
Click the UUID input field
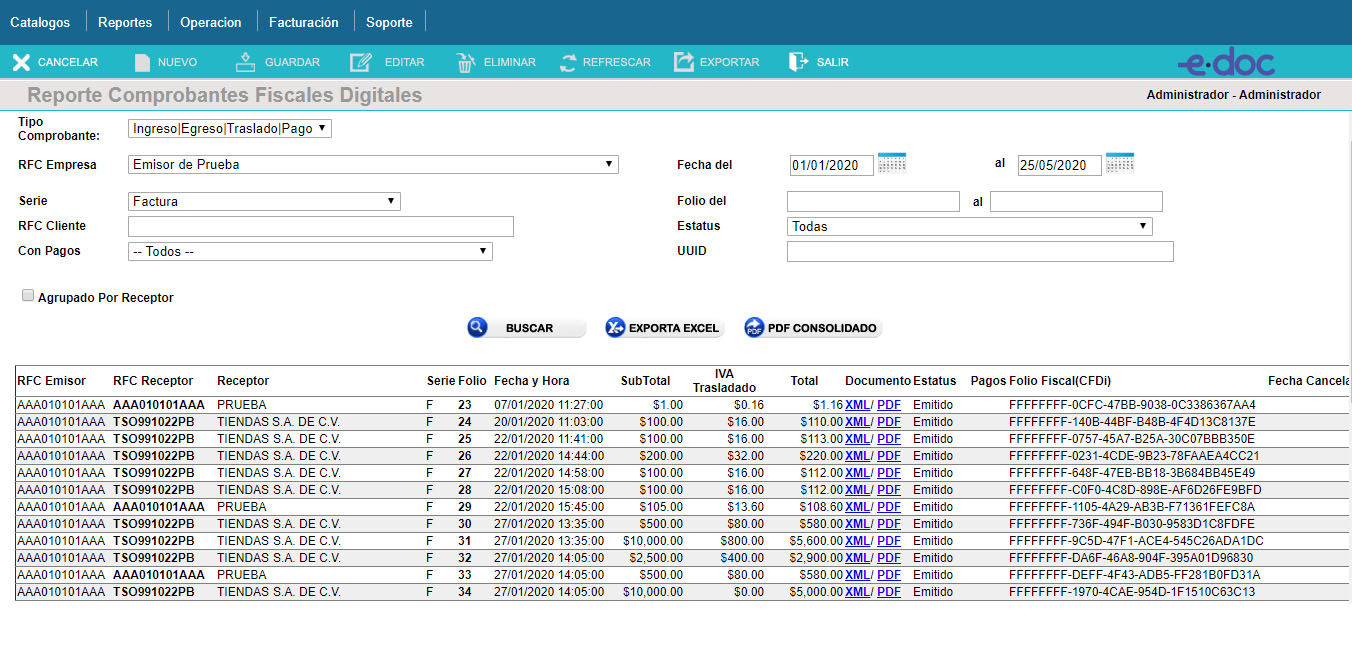click(979, 252)
